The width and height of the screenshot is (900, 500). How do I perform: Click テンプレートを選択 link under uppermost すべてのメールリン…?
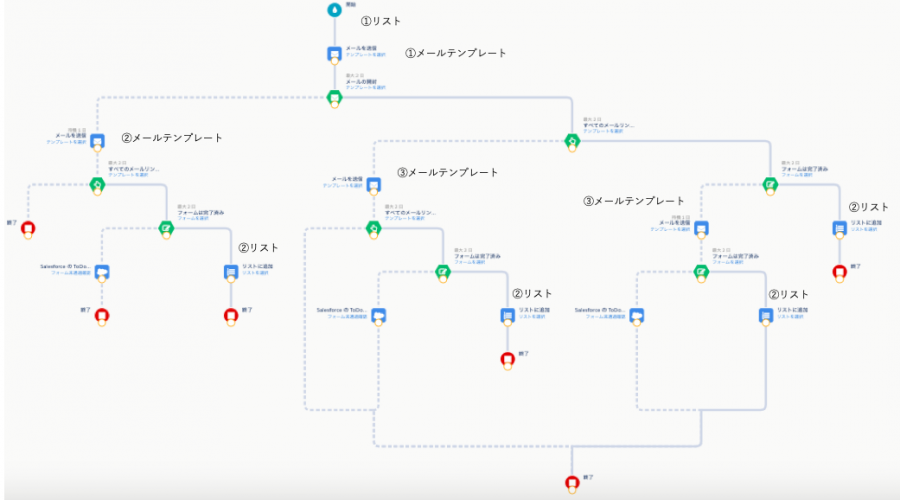(x=603, y=131)
